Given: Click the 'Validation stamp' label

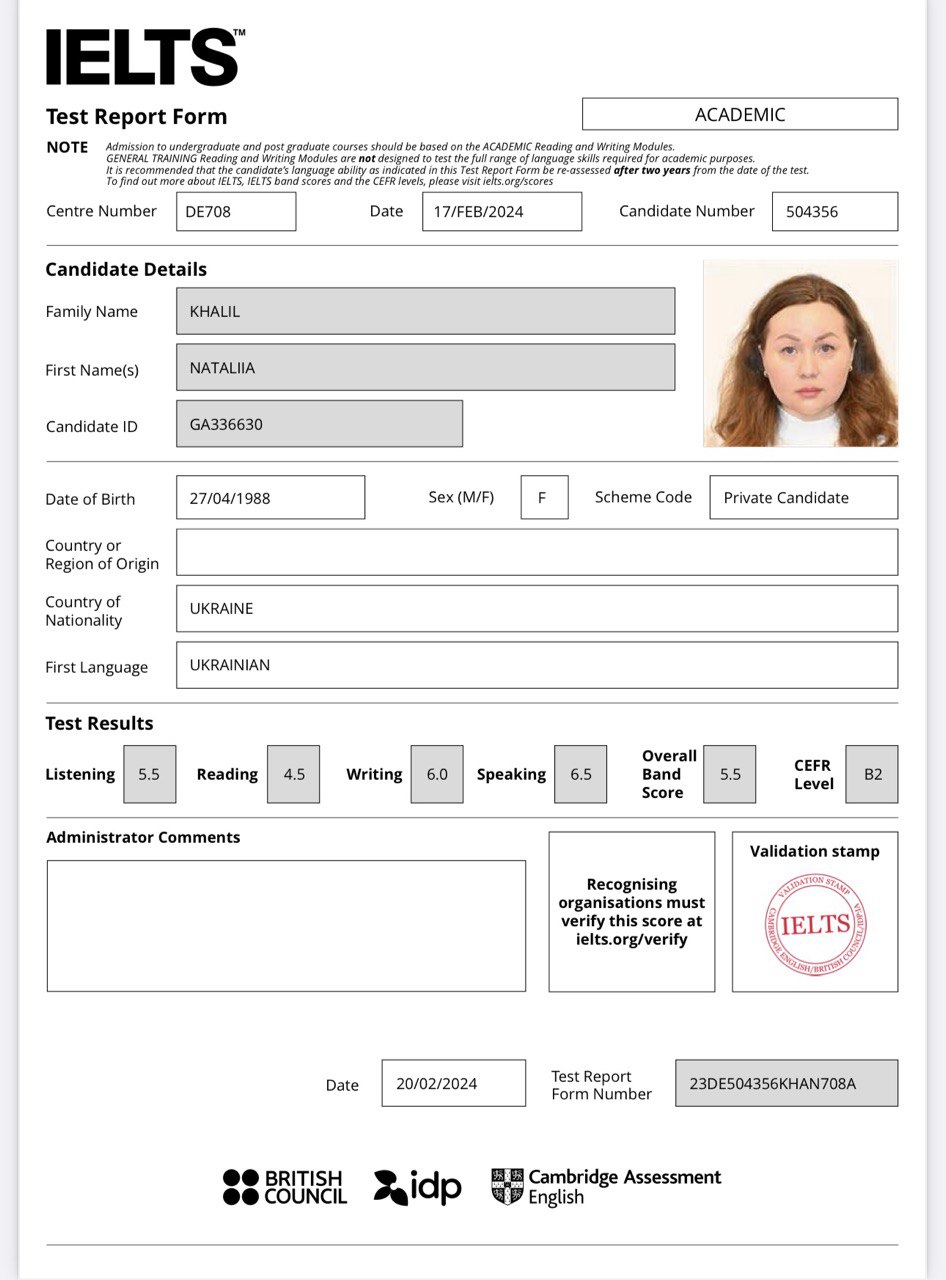Looking at the screenshot, I should point(815,851).
